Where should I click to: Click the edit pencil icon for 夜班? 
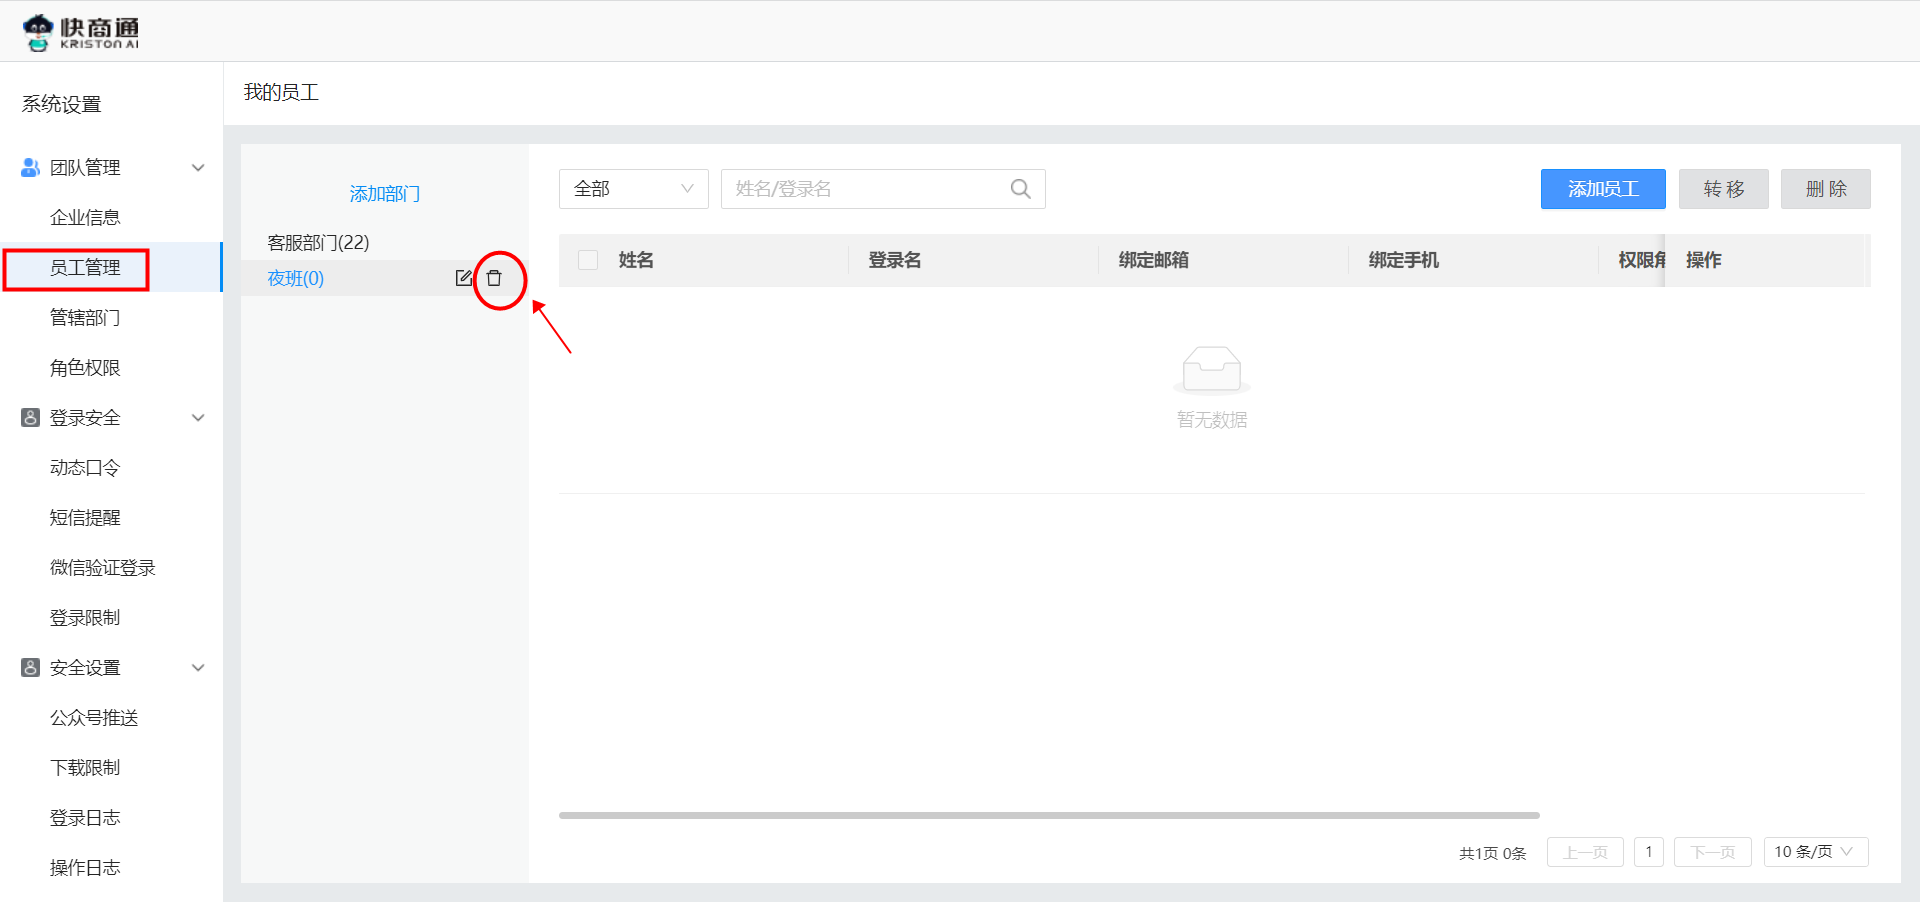tap(464, 278)
